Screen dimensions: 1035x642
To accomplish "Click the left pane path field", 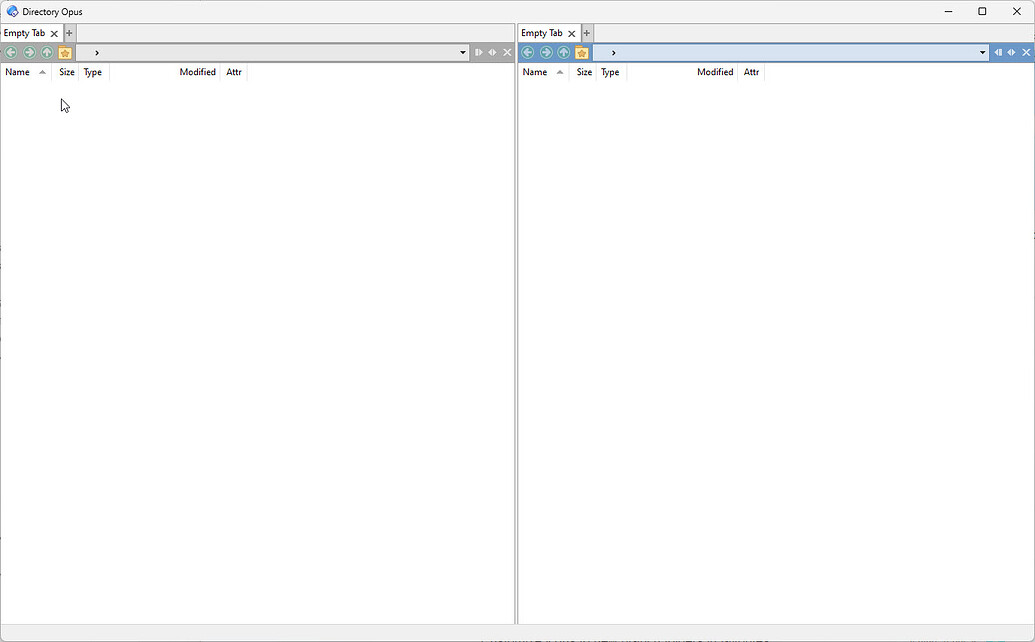I will point(272,52).
